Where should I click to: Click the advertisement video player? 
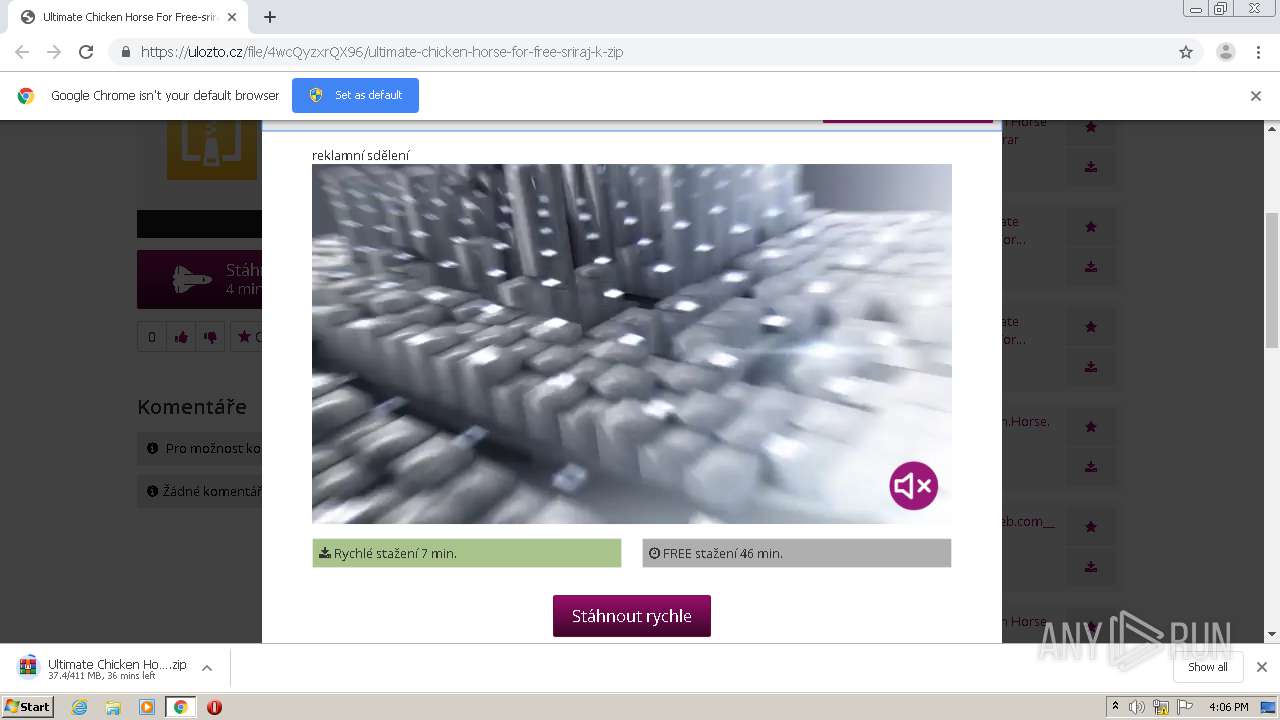click(x=632, y=344)
